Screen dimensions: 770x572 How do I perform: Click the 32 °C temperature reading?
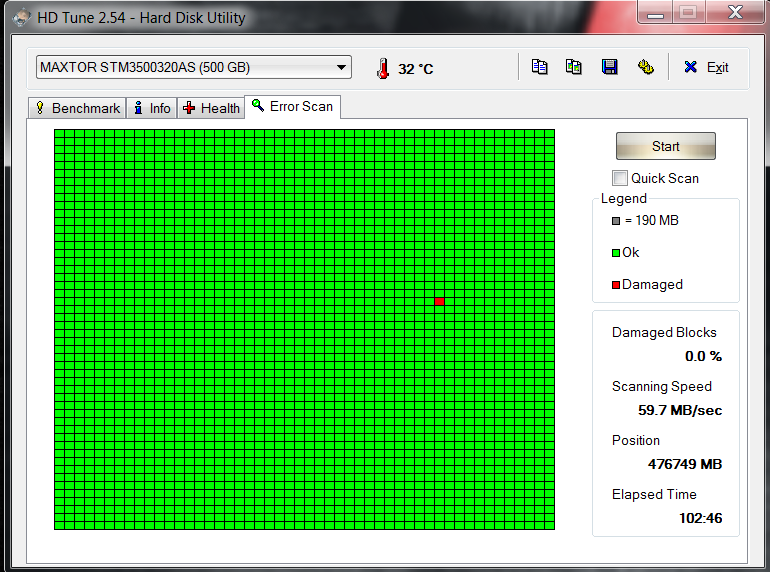click(415, 69)
